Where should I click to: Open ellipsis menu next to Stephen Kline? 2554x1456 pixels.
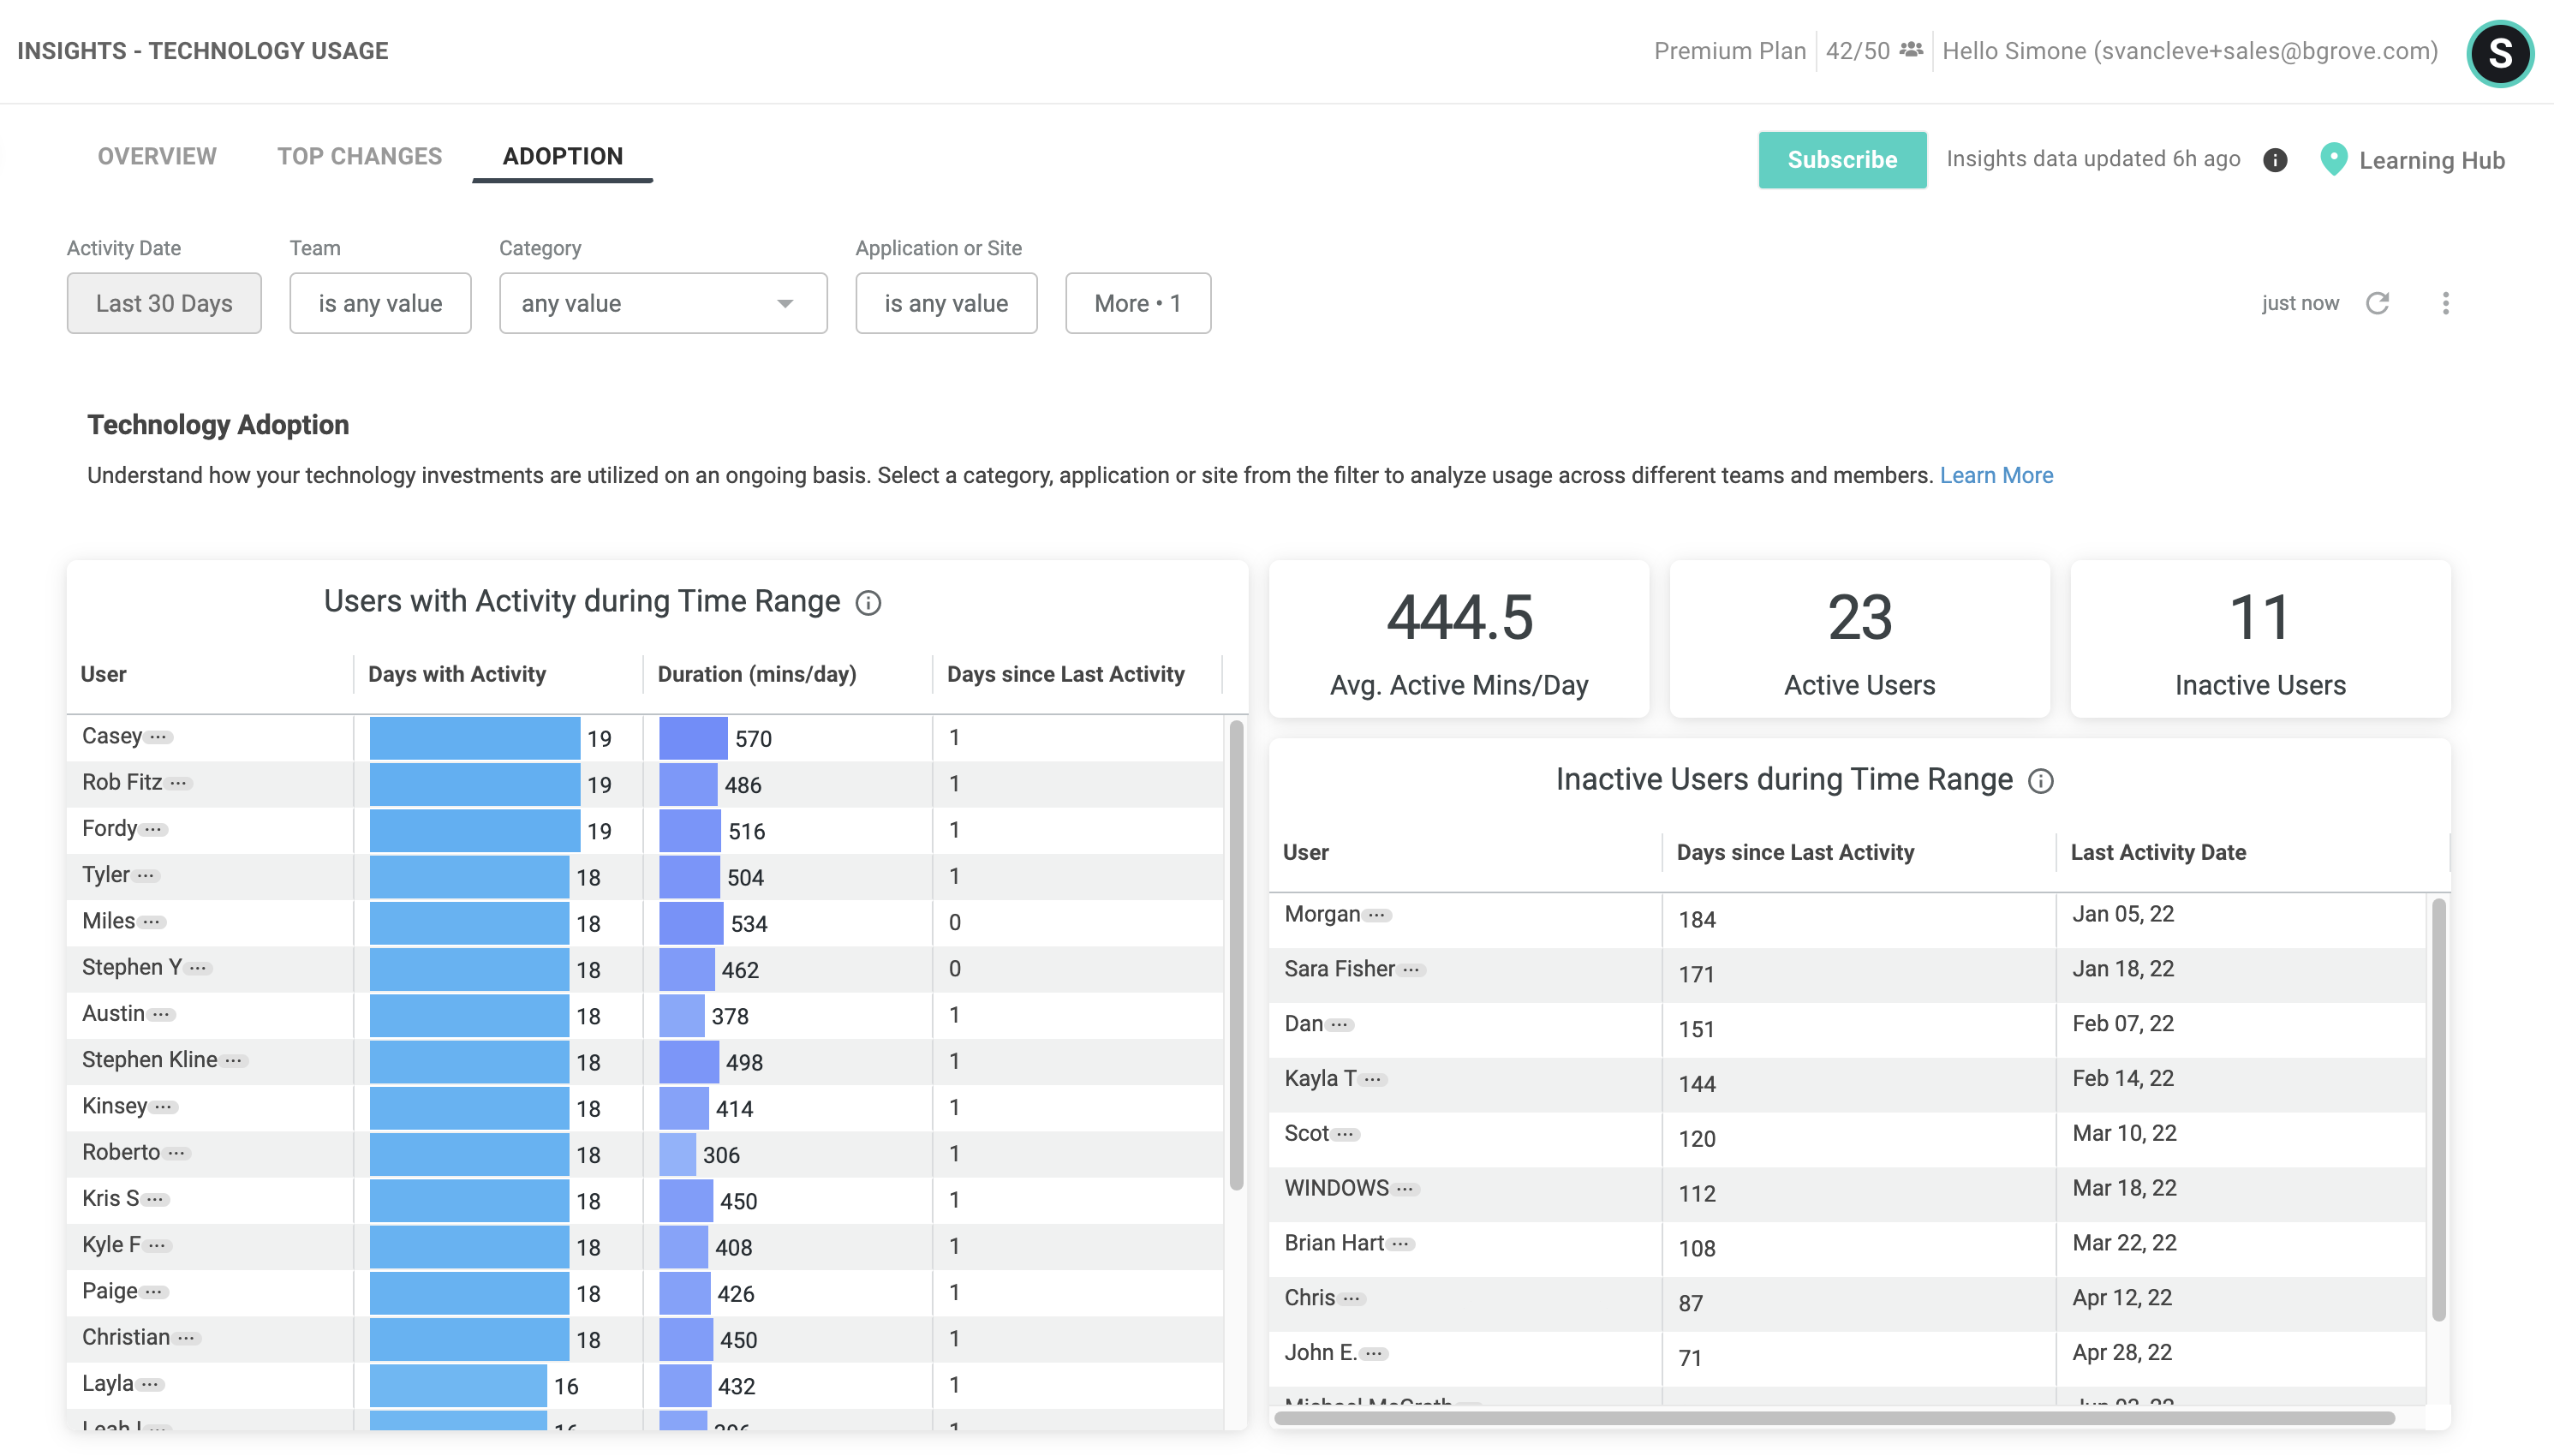234,1060
